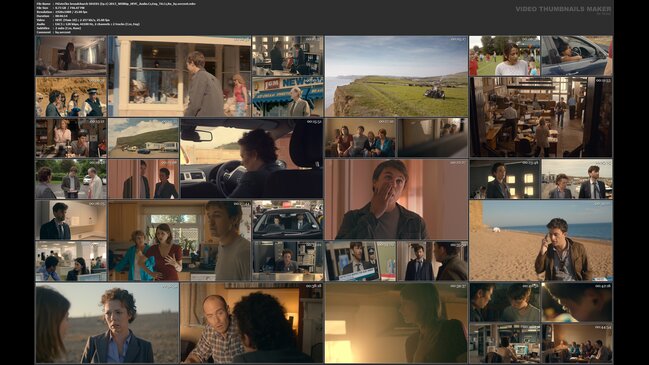Select the File Name line in the header
This screenshot has width=649, height=365.
(116, 4)
